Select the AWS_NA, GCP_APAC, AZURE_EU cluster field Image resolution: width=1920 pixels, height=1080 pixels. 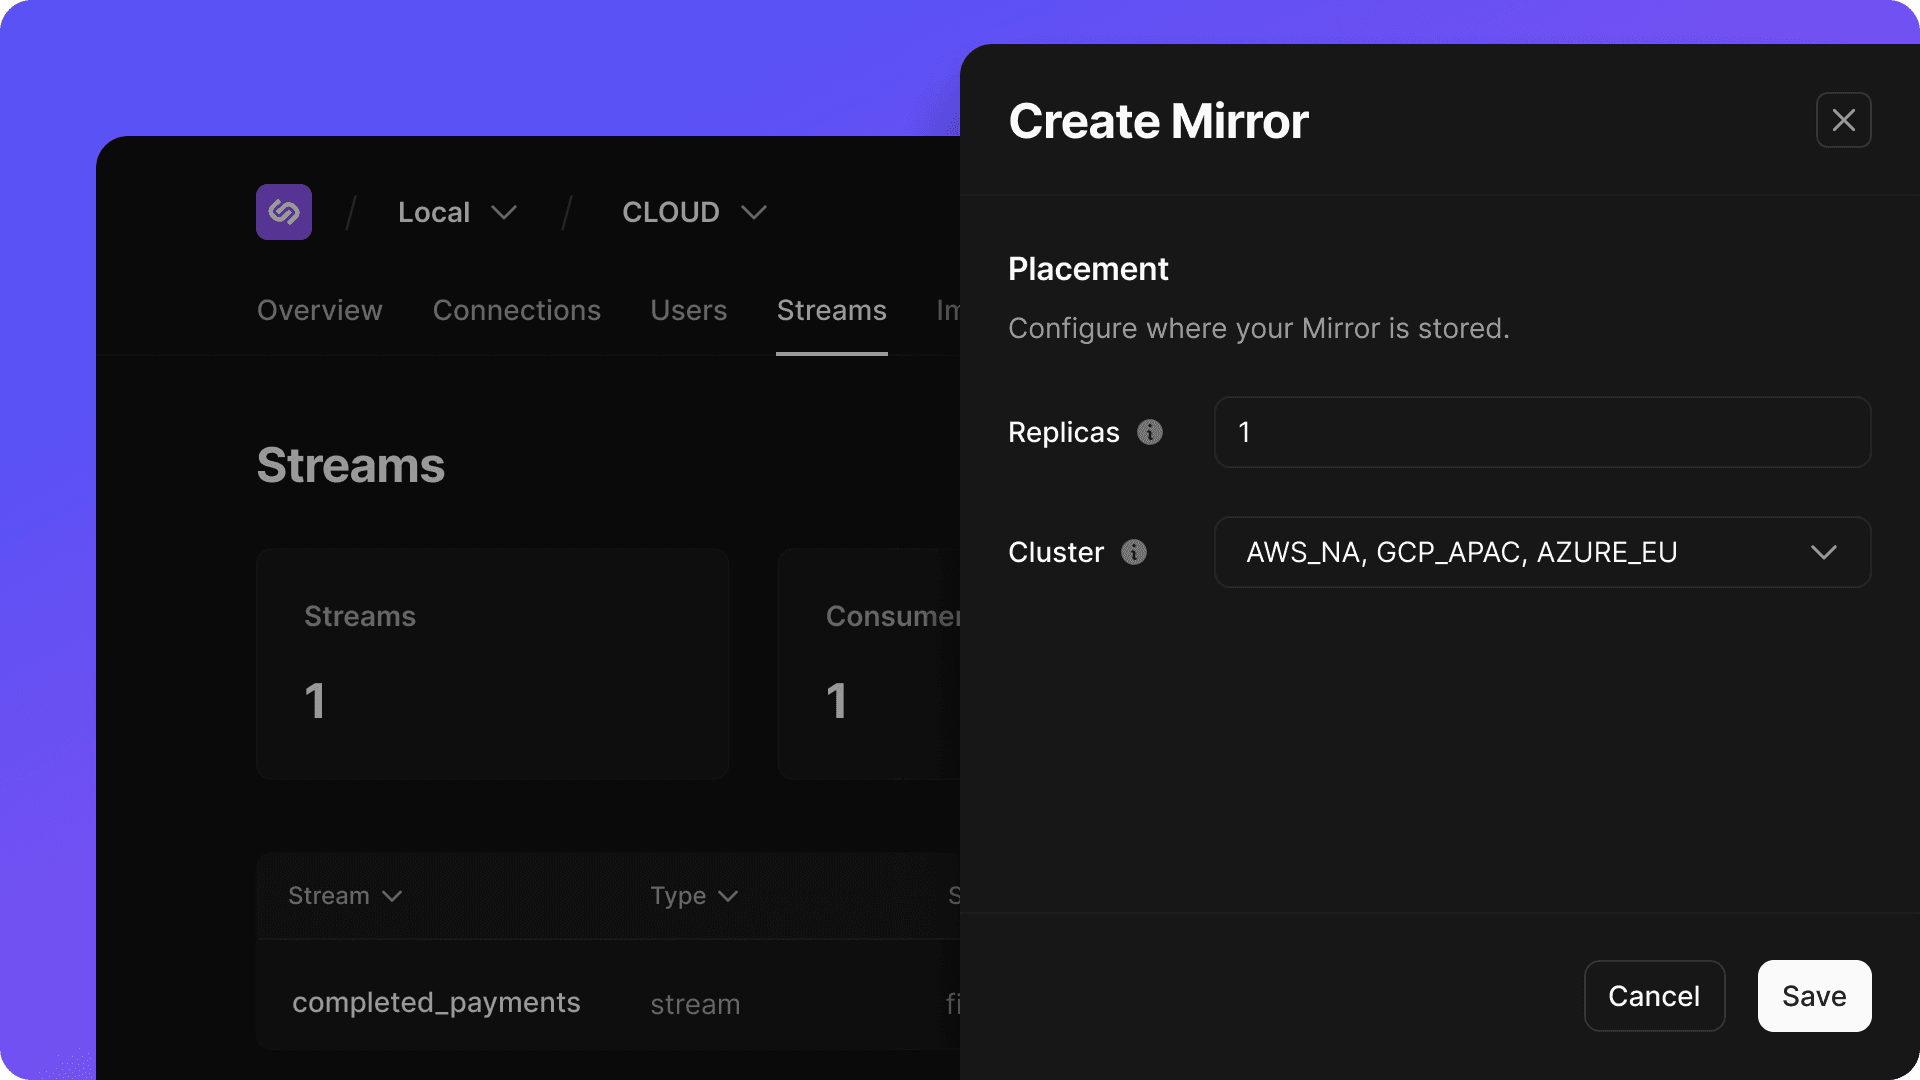click(x=1460, y=552)
